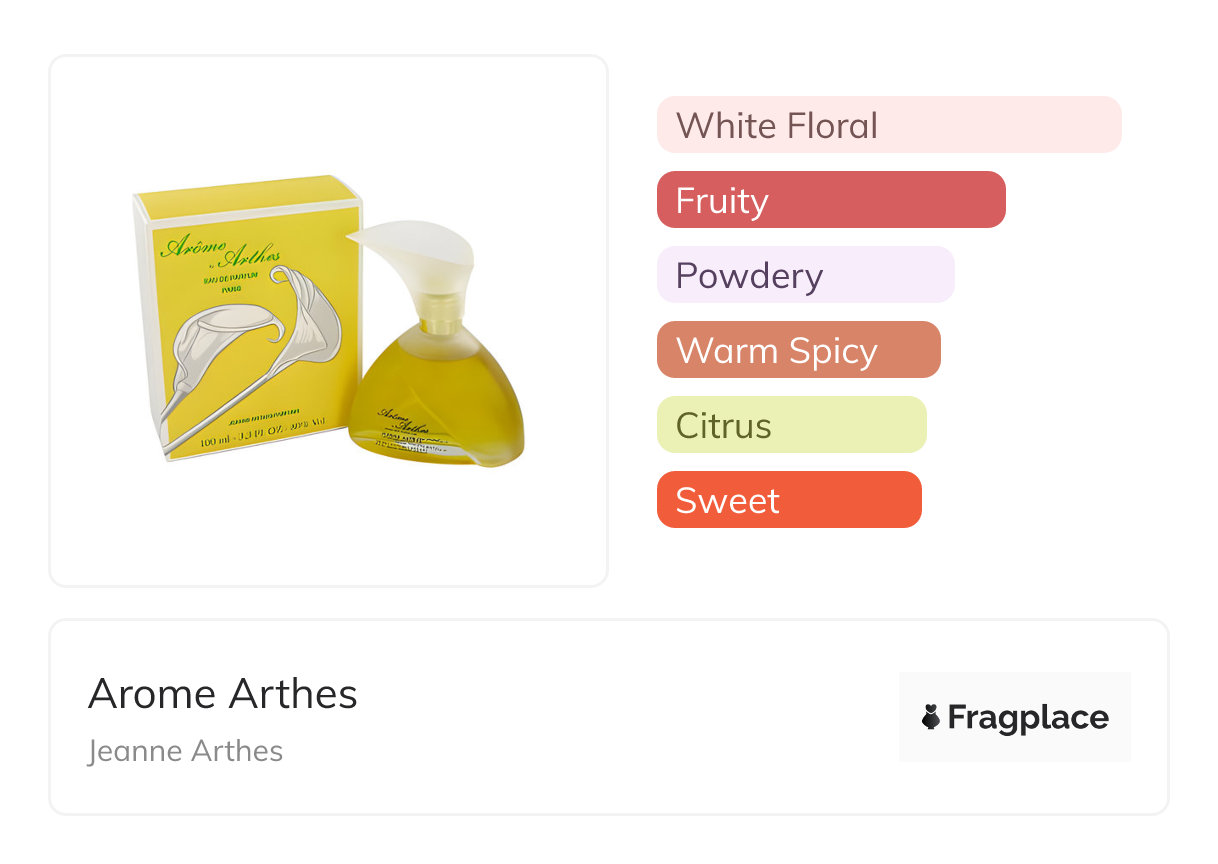Click the Fragplace wordmark text
The width and height of the screenshot is (1218, 864).
(x=1028, y=717)
